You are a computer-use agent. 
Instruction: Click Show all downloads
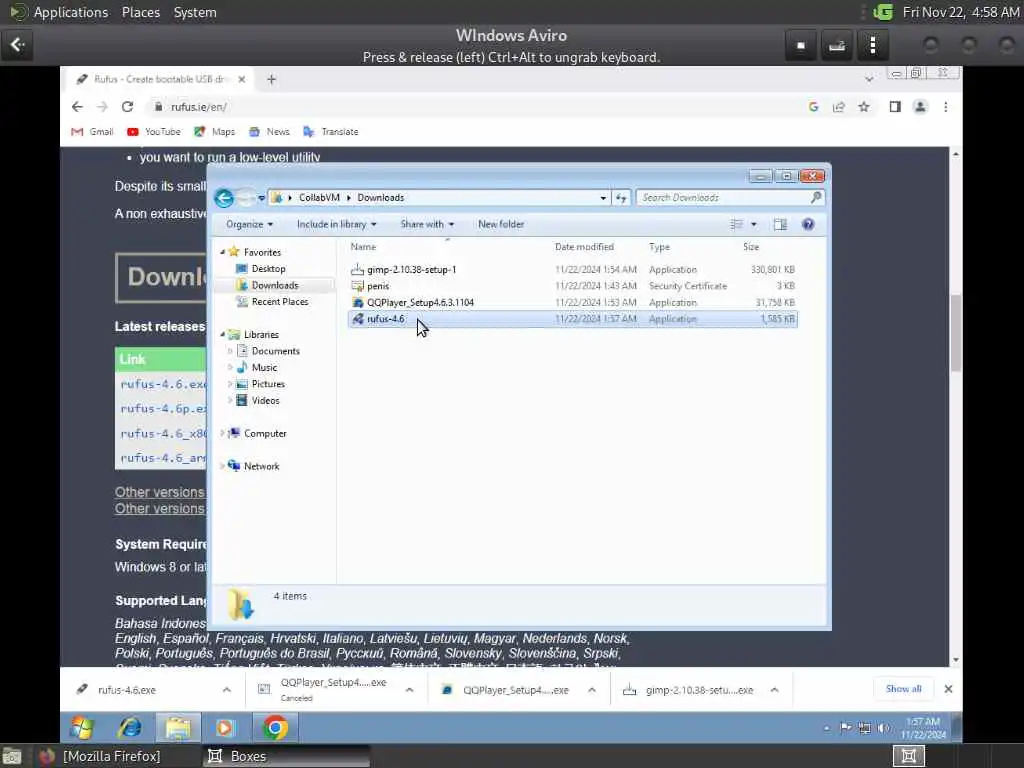click(x=904, y=689)
